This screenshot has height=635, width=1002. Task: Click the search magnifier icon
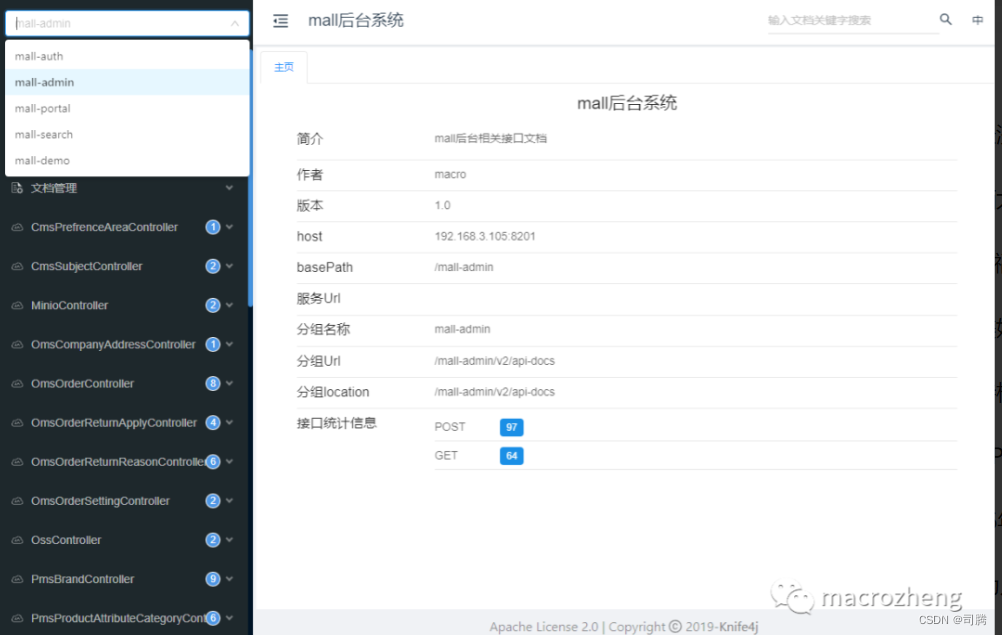(x=945, y=18)
